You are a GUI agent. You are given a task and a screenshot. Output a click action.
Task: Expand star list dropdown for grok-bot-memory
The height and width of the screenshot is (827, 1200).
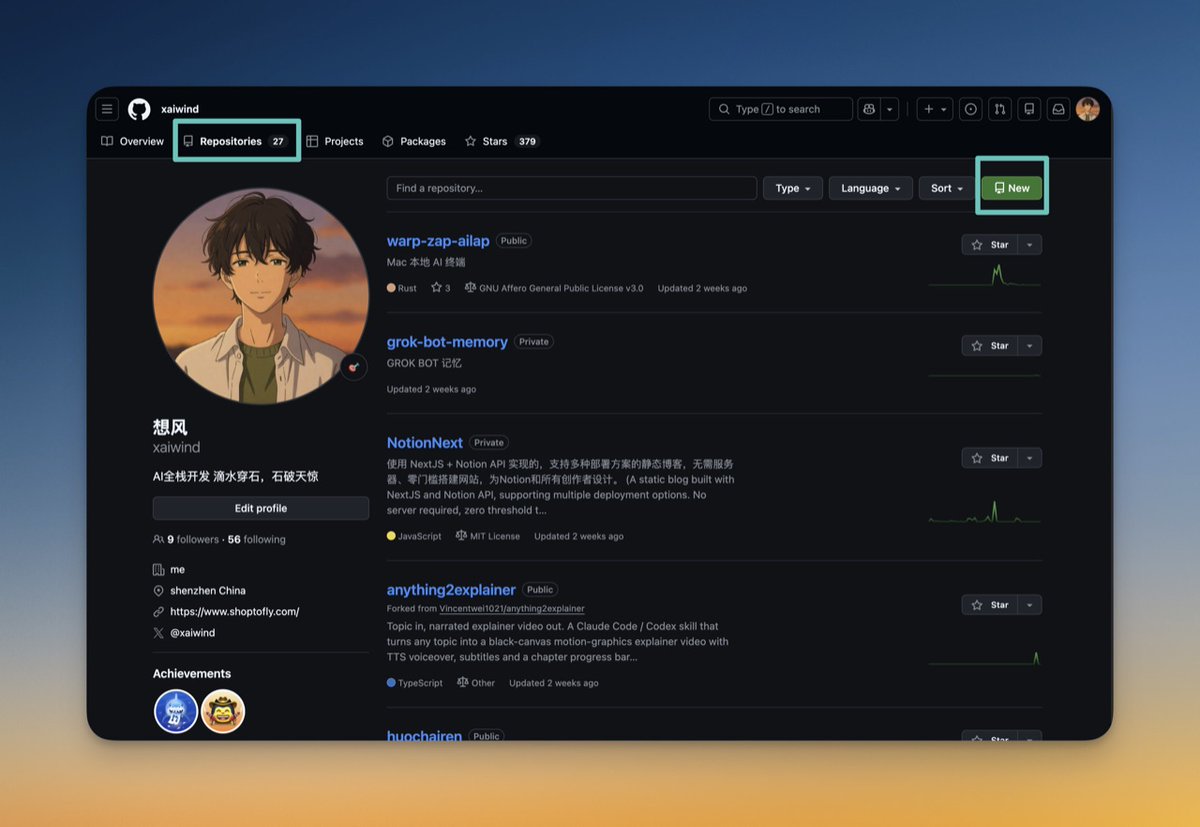1030,346
